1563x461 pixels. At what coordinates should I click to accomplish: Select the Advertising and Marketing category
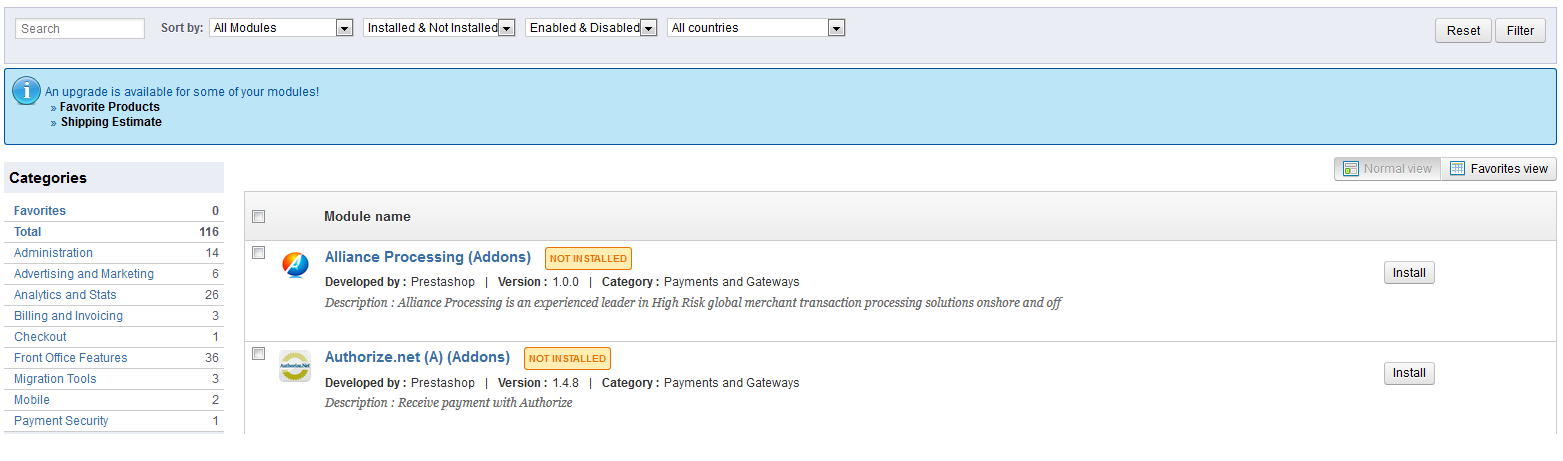click(x=84, y=274)
